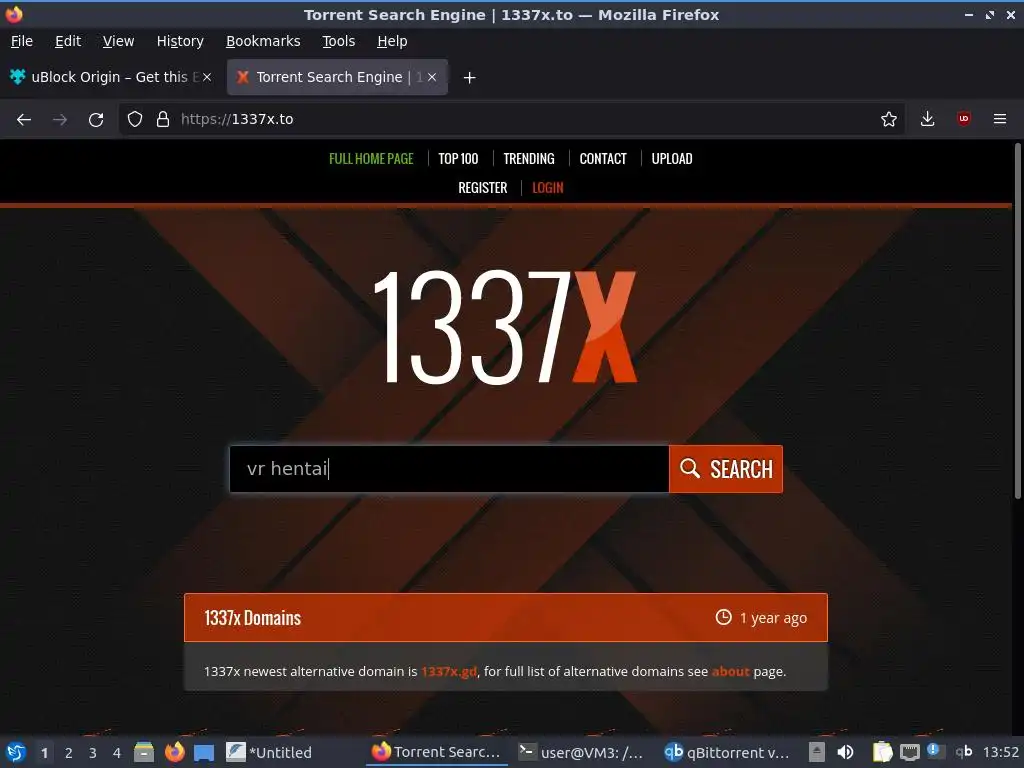Open the 1337x.gd alternative domain link
Image resolution: width=1024 pixels, height=768 pixels.
449,671
